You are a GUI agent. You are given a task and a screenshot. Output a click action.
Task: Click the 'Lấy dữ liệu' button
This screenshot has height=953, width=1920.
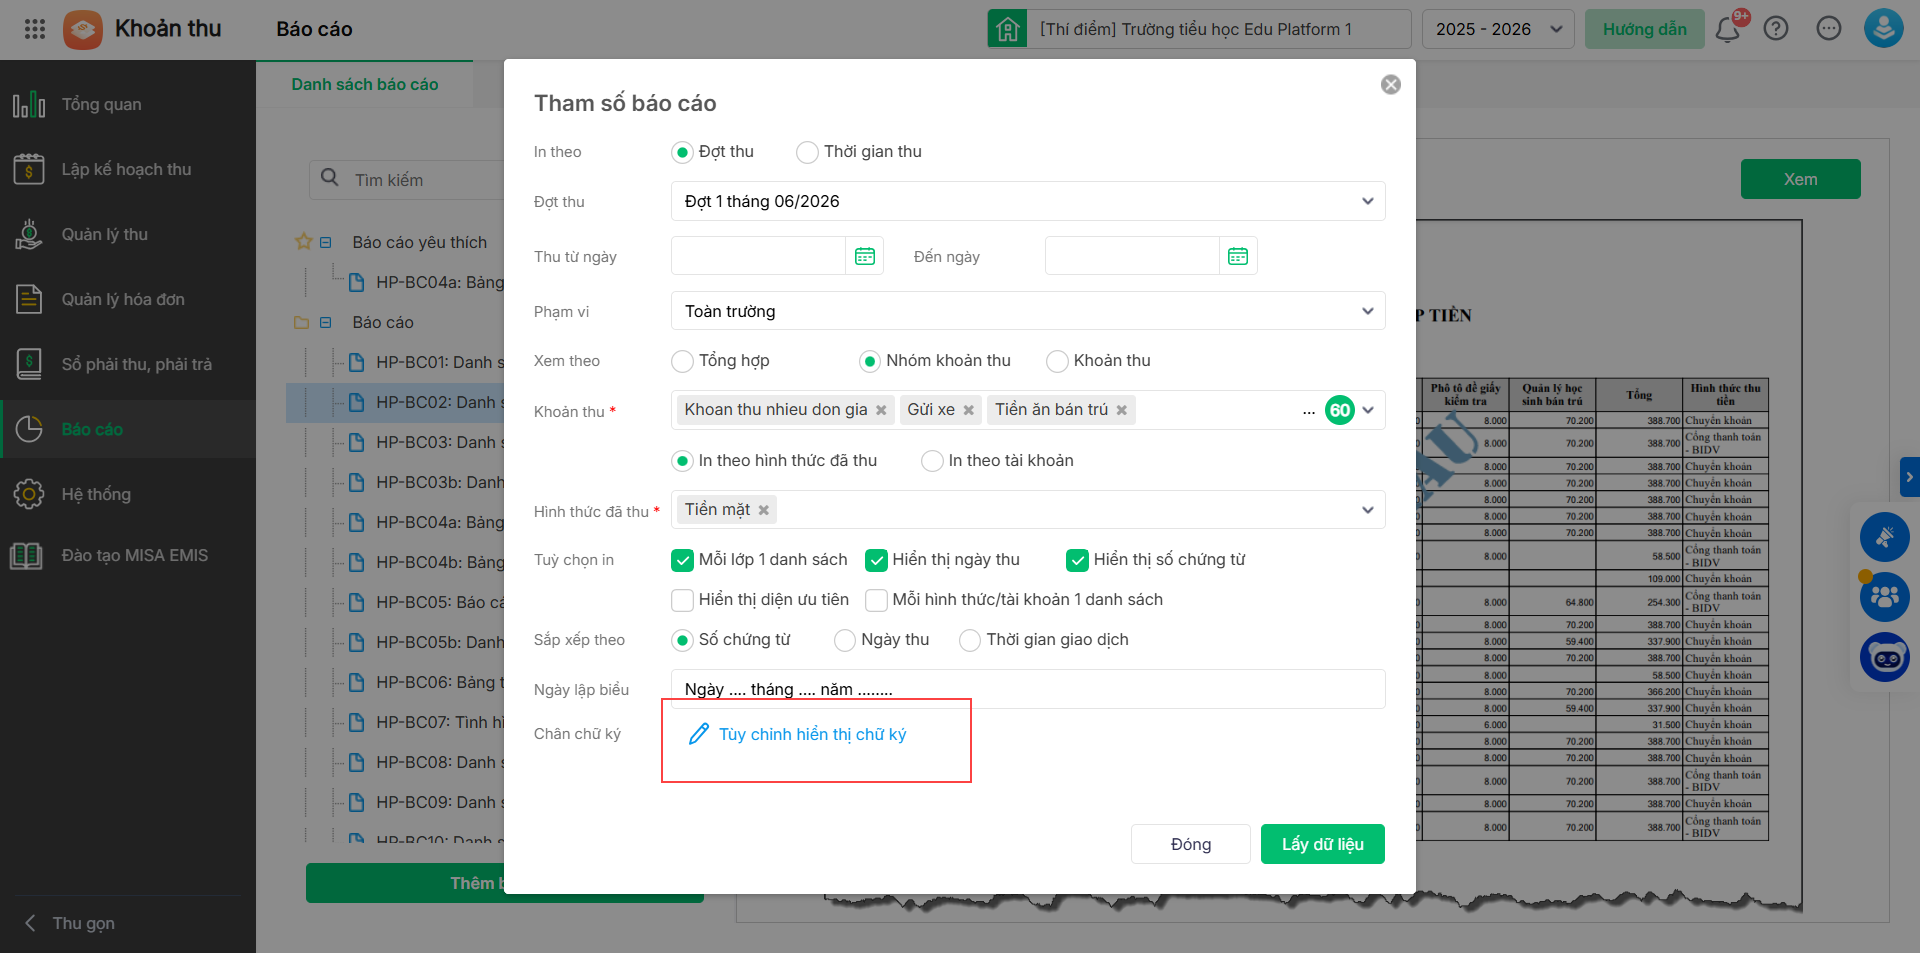[x=1322, y=844]
